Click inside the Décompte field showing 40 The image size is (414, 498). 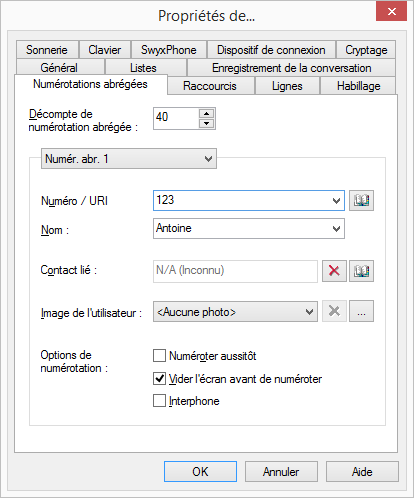[x=176, y=118]
